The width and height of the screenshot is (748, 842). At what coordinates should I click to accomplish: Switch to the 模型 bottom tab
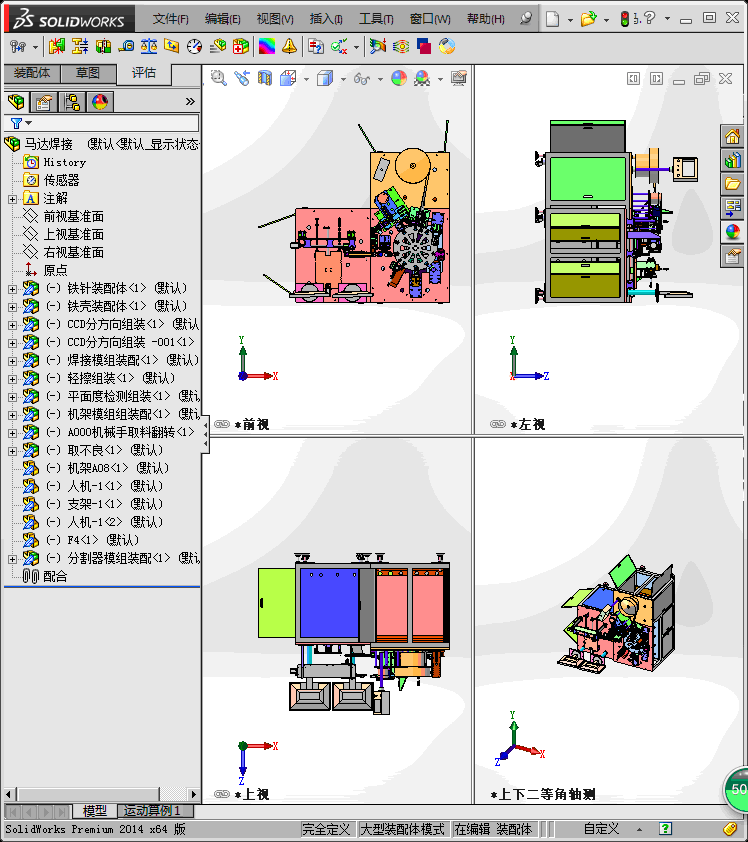[95, 810]
